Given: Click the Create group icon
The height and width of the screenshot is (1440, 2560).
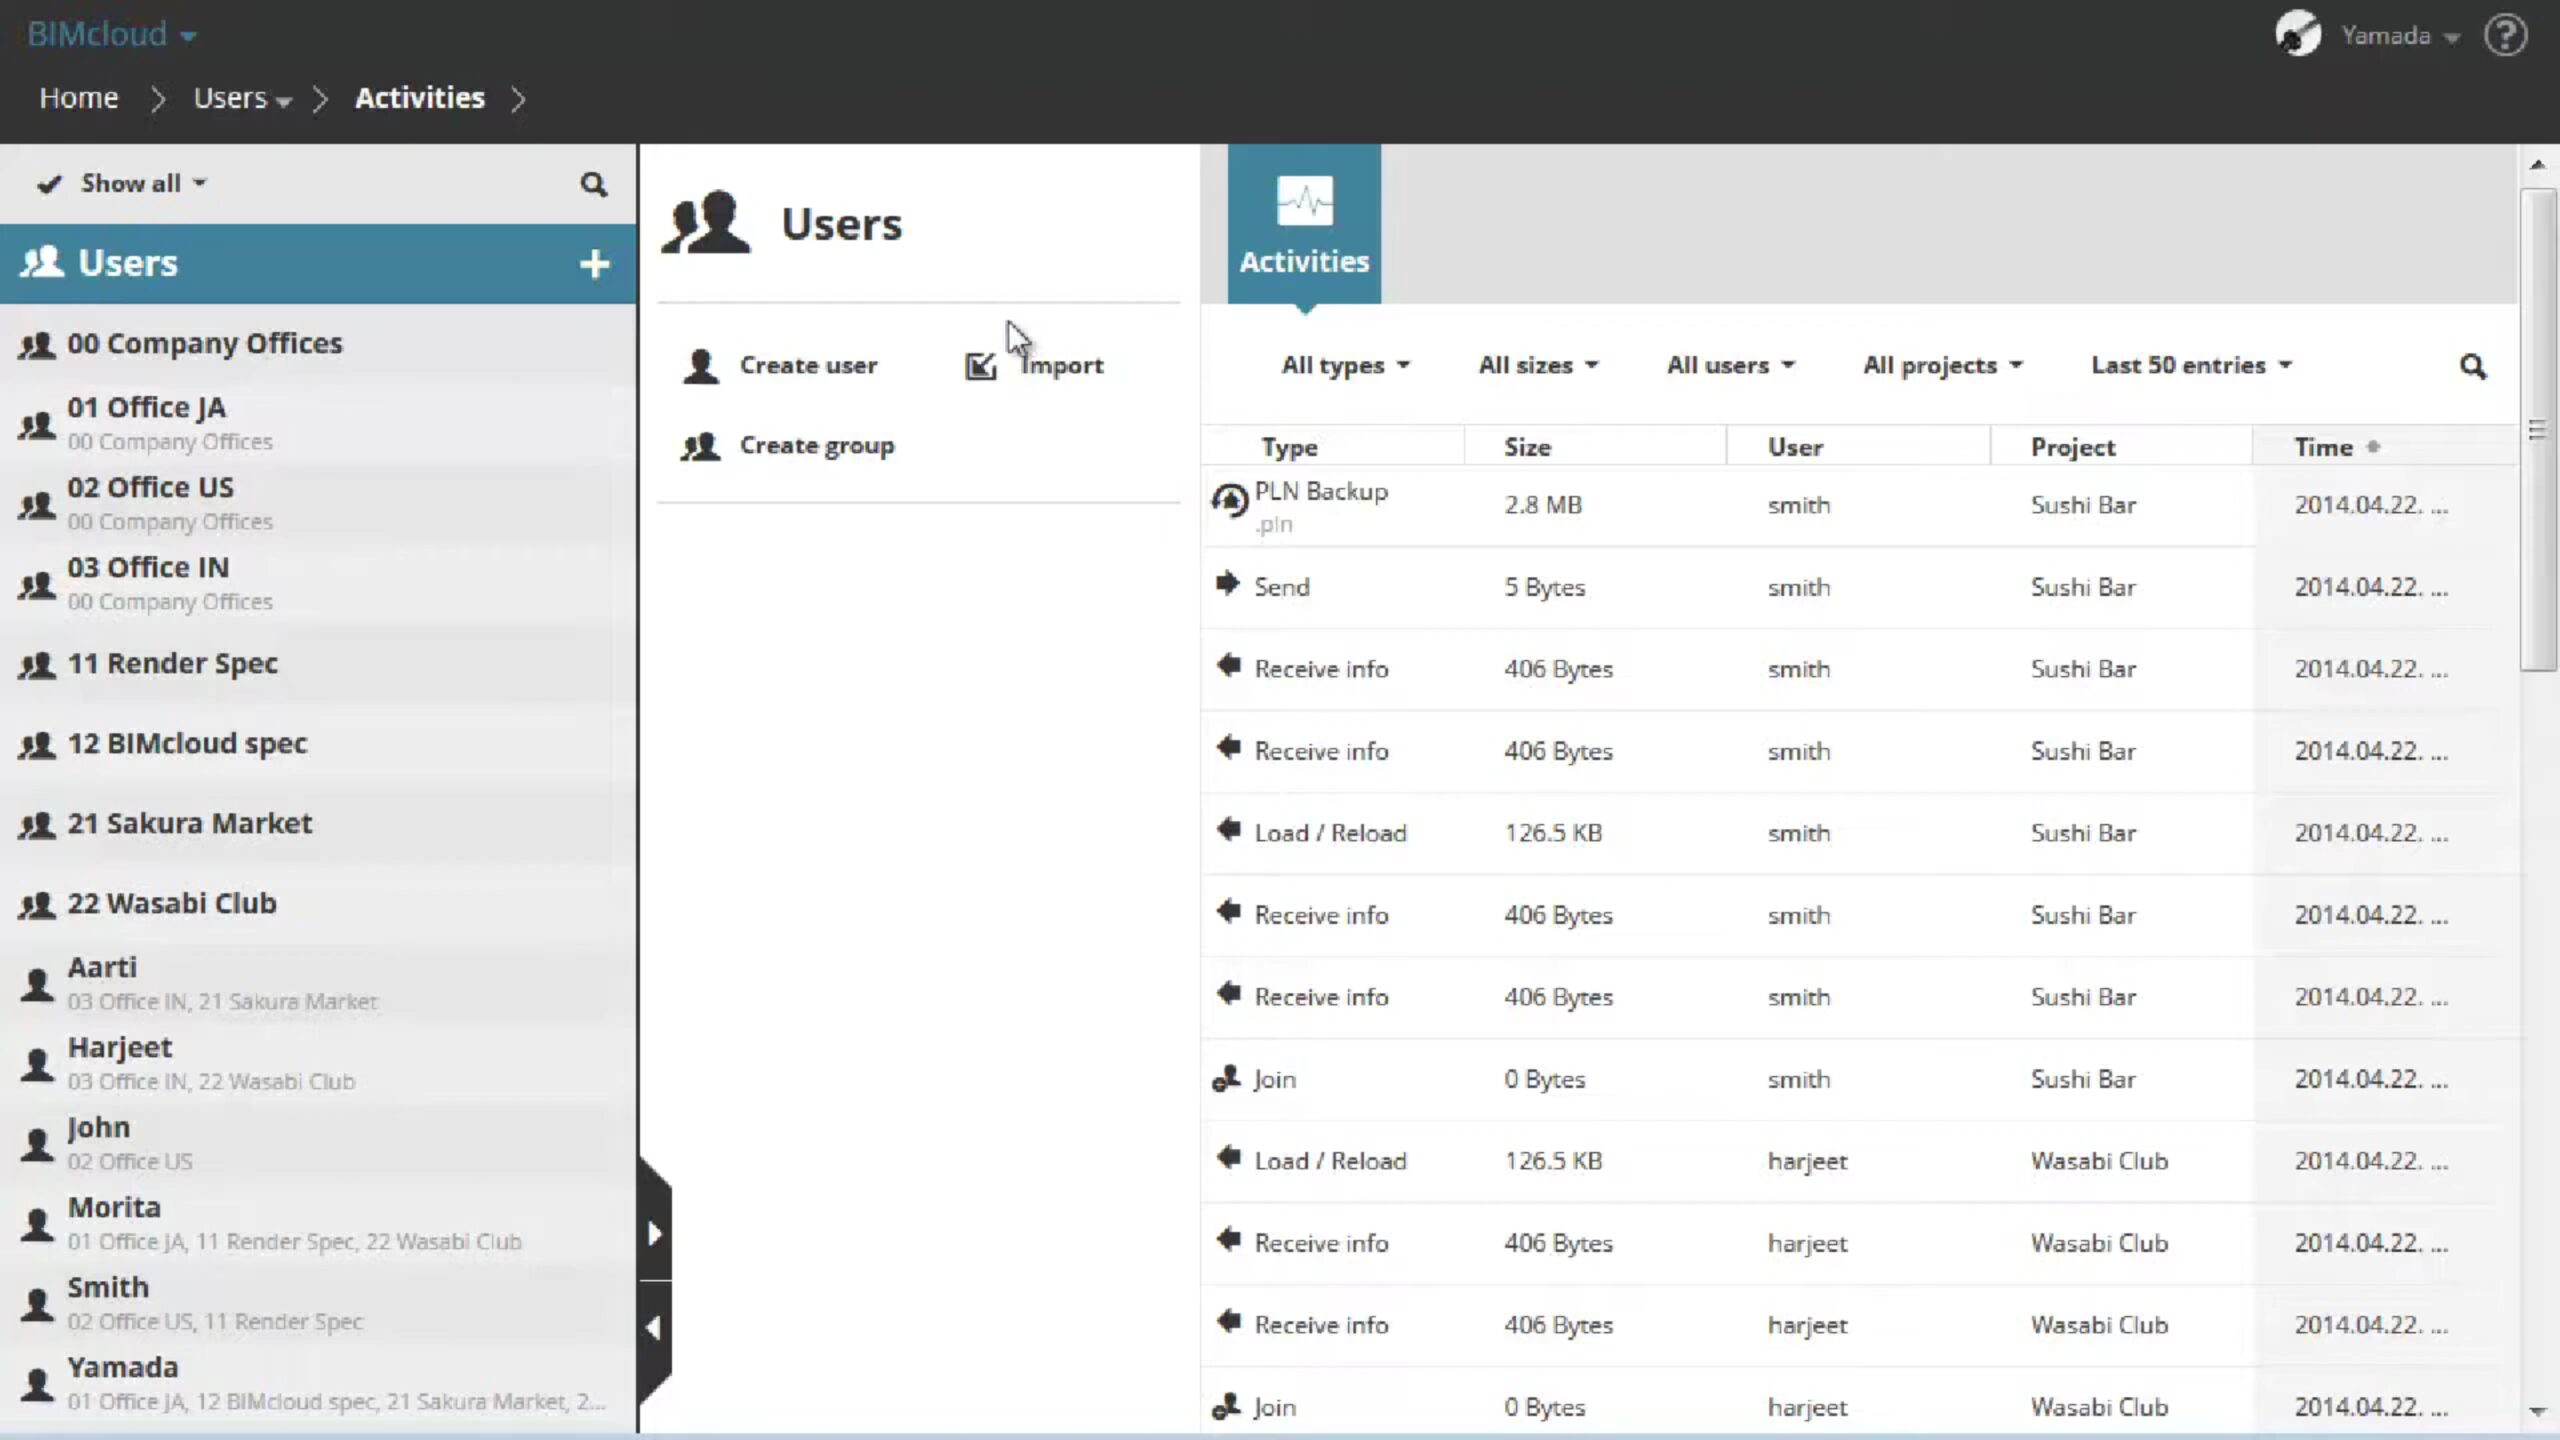Looking at the screenshot, I should [700, 446].
